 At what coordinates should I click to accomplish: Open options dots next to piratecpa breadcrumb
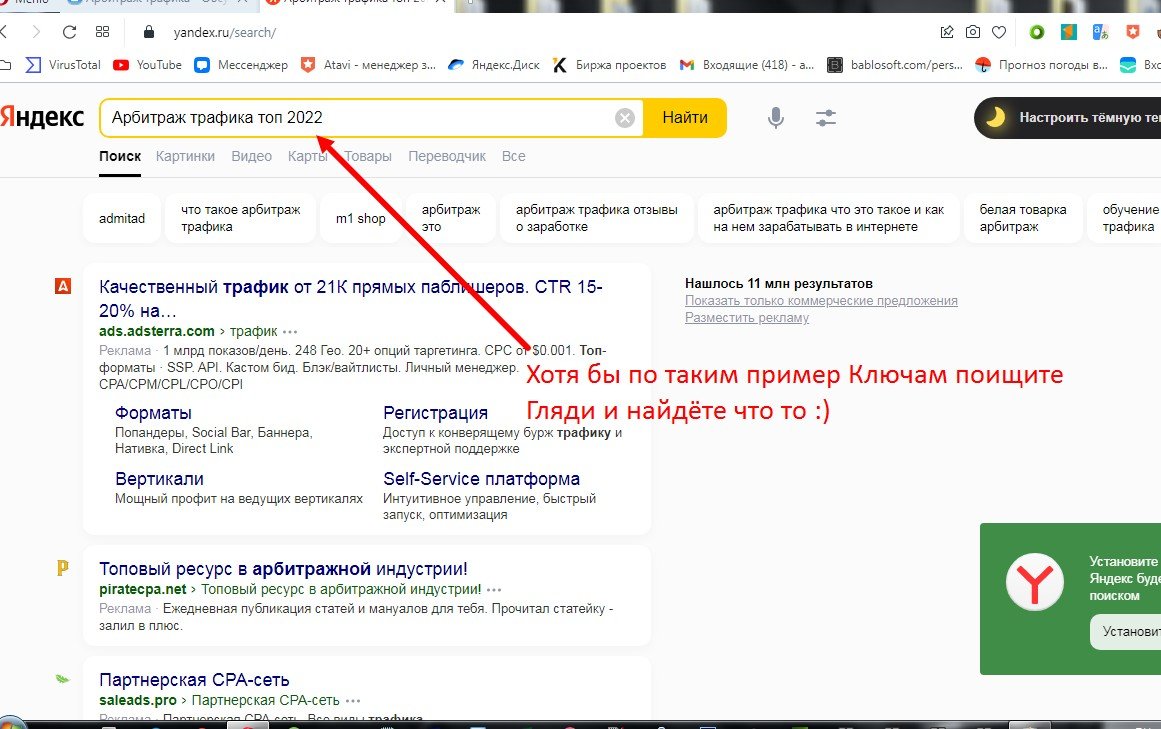(495, 590)
